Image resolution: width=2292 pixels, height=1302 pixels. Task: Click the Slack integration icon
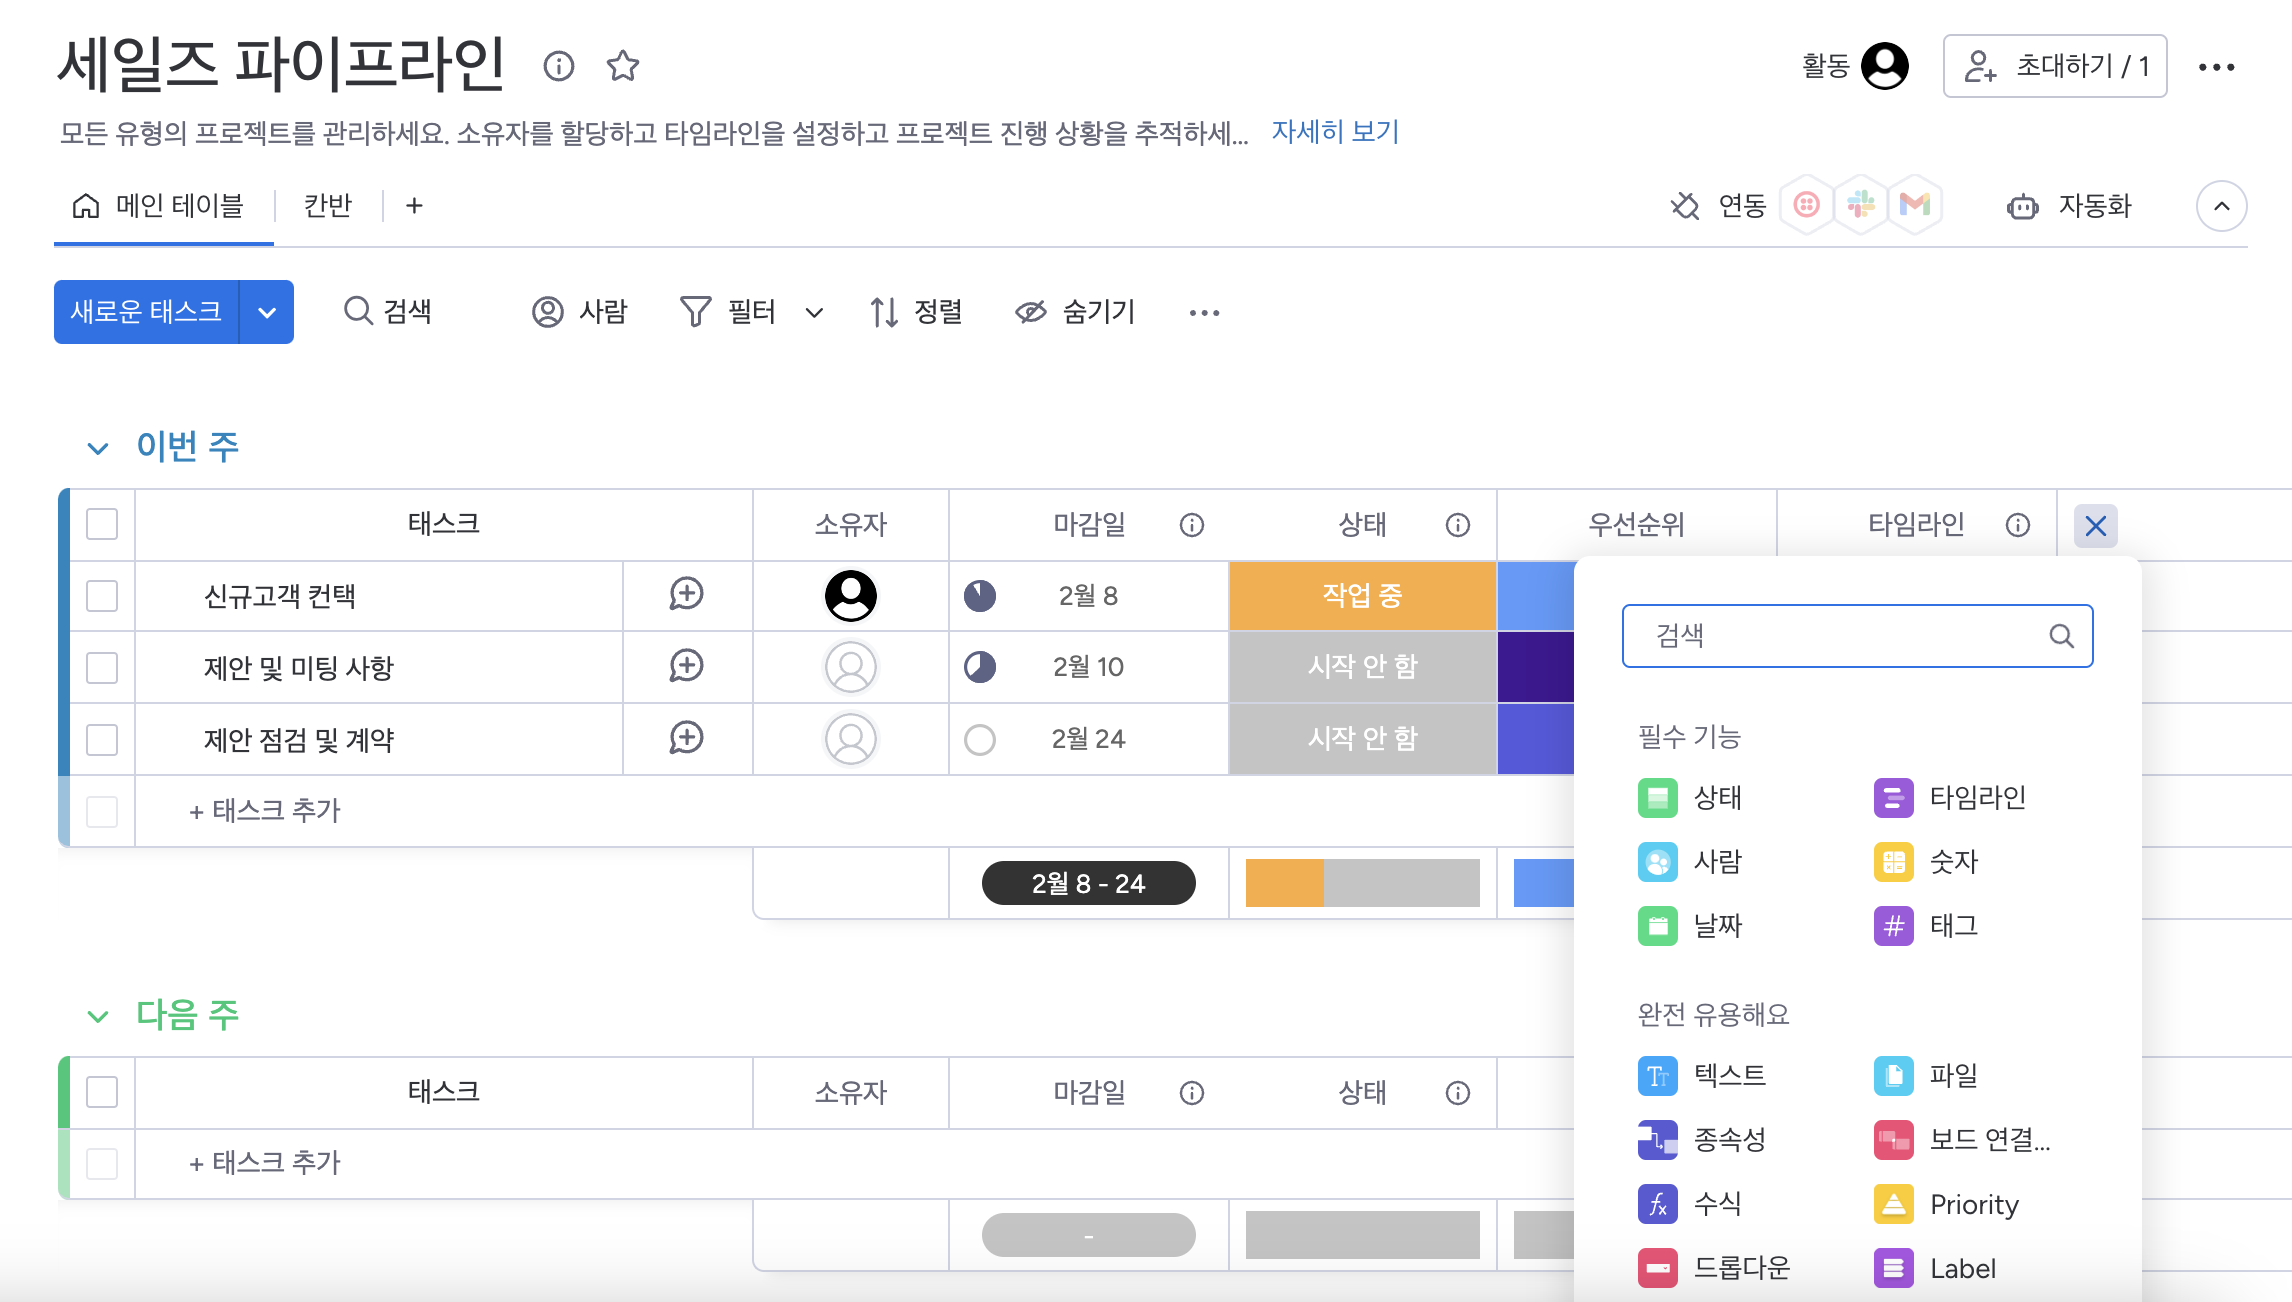pos(1860,205)
